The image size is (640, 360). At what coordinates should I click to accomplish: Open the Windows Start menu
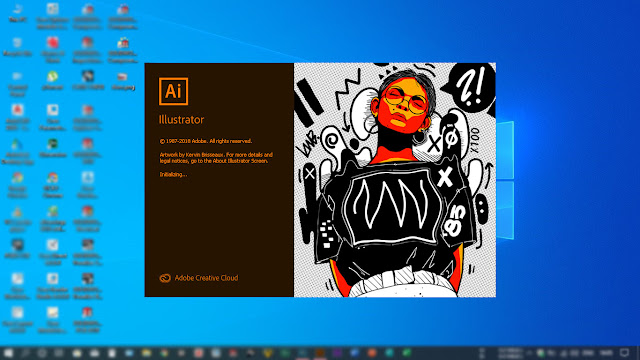pos(8,353)
